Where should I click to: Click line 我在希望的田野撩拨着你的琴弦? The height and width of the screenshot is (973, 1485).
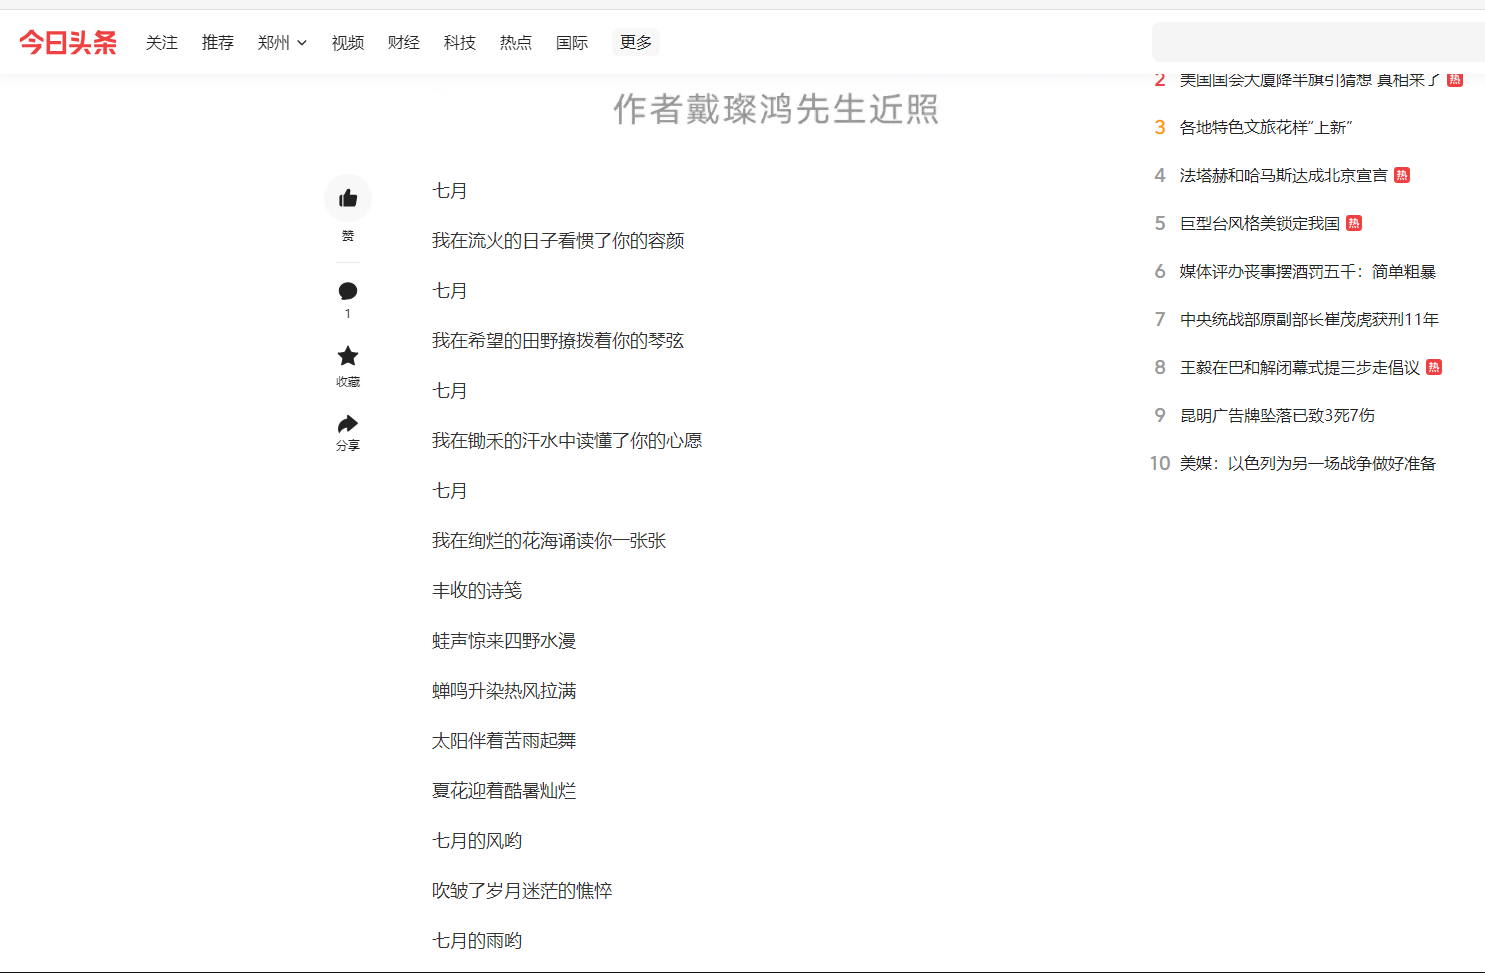558,341
